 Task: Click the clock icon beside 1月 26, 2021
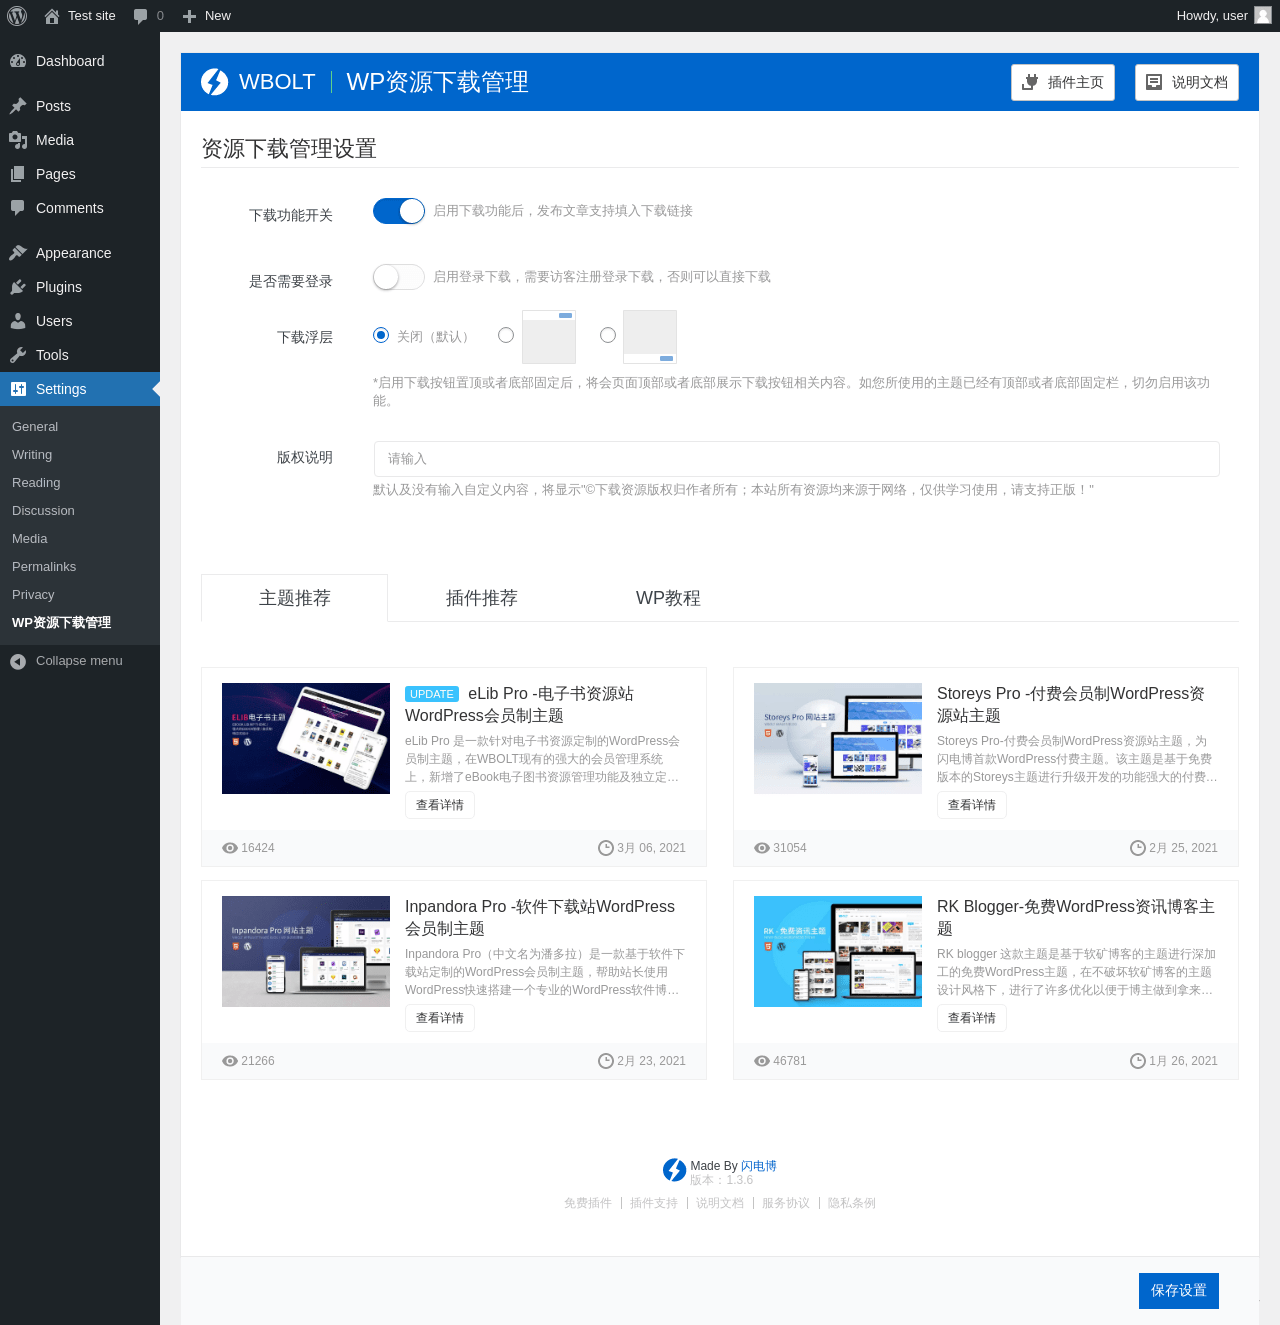(1138, 1061)
